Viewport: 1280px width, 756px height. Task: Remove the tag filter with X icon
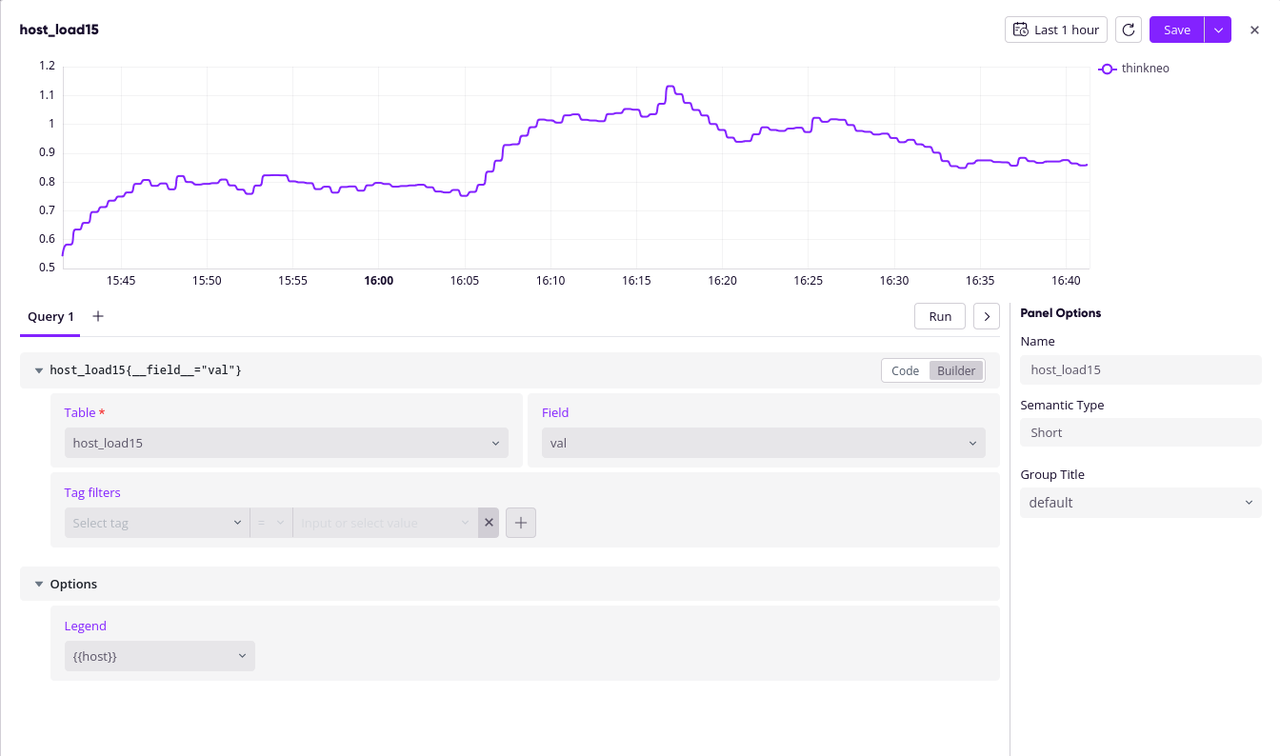point(489,523)
